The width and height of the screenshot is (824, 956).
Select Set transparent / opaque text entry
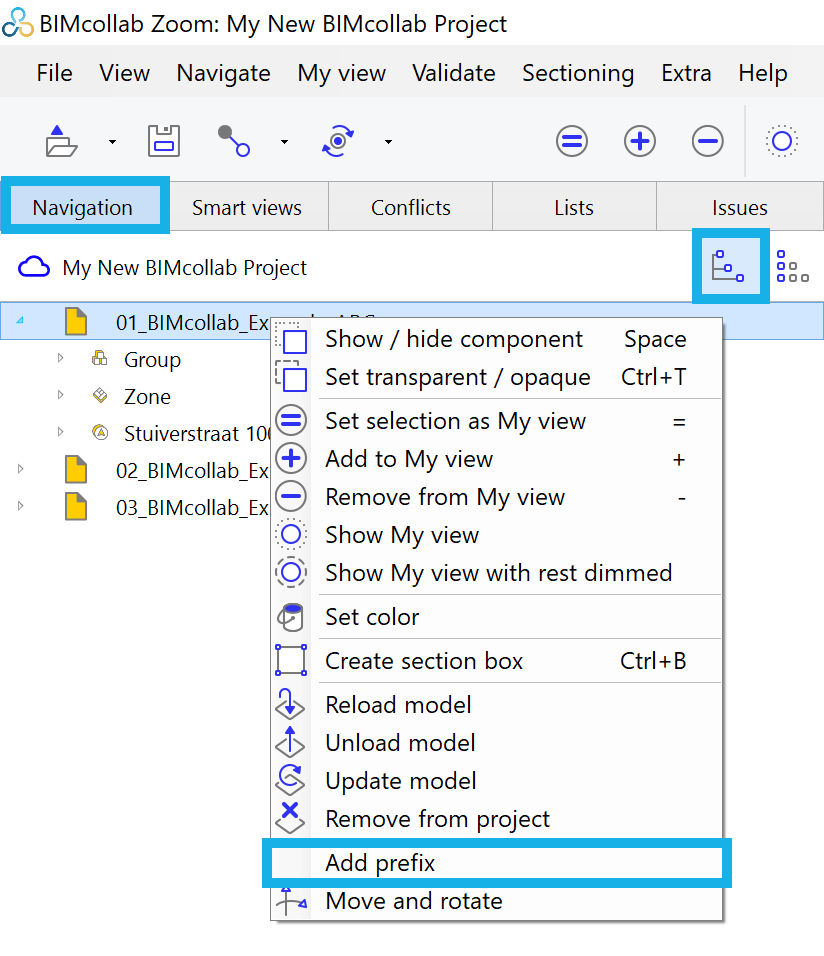pos(457,377)
